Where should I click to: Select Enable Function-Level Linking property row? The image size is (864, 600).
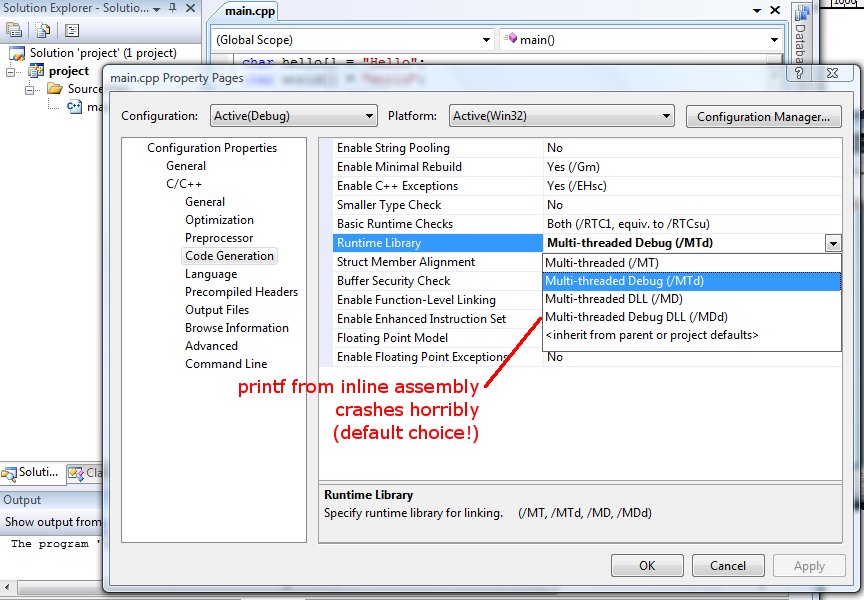coord(438,300)
